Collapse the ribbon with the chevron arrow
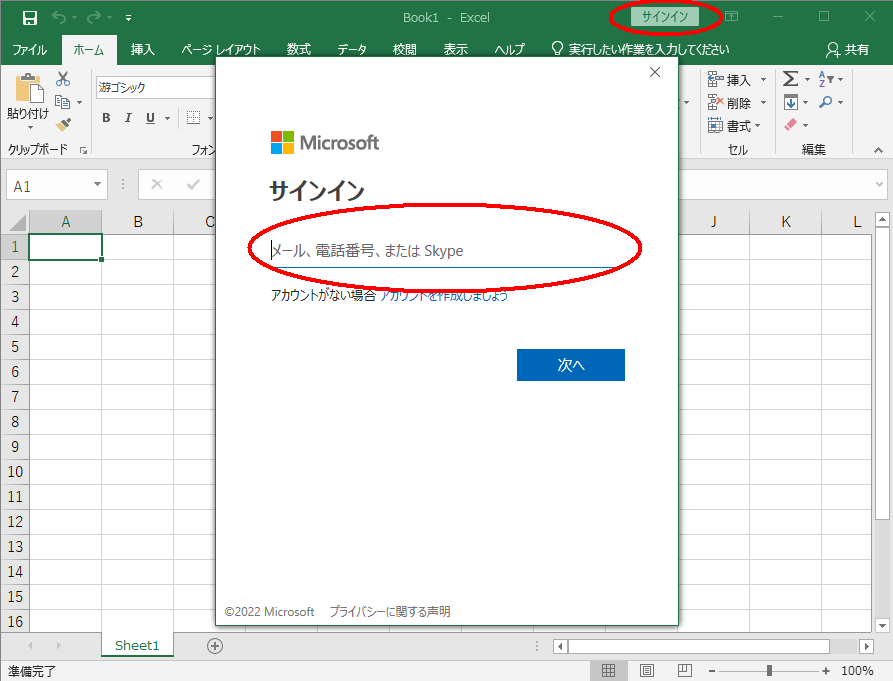 [878, 149]
